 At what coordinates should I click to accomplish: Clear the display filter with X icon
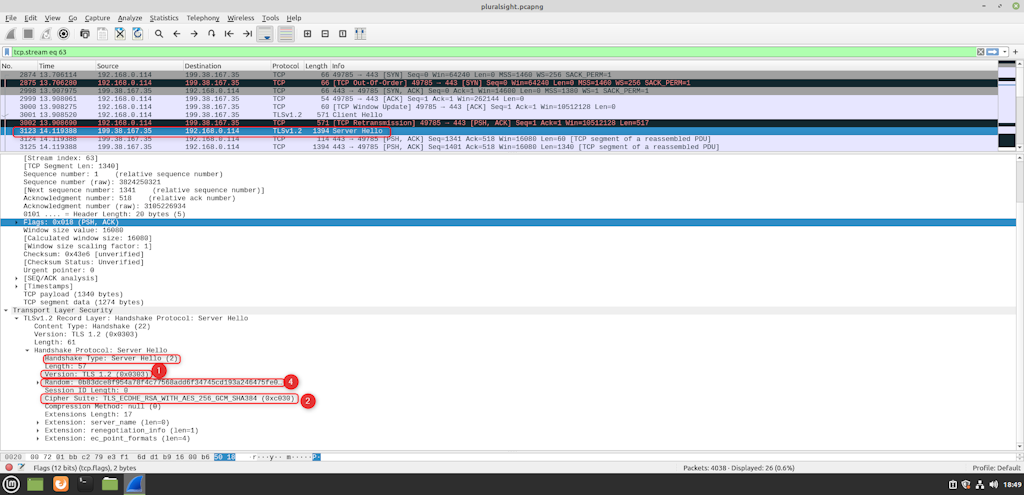pos(981,52)
